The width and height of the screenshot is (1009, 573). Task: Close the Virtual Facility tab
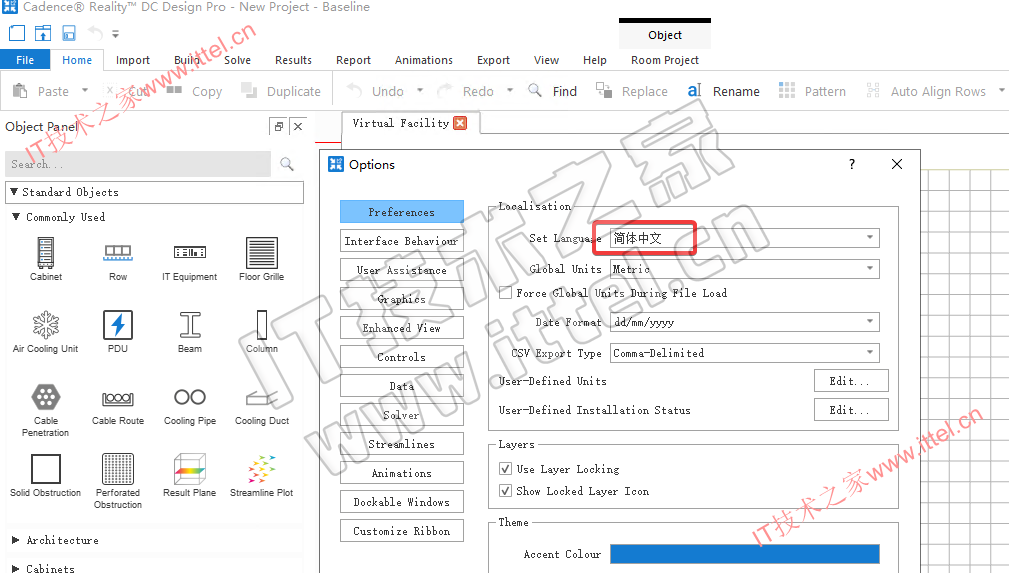pos(459,123)
